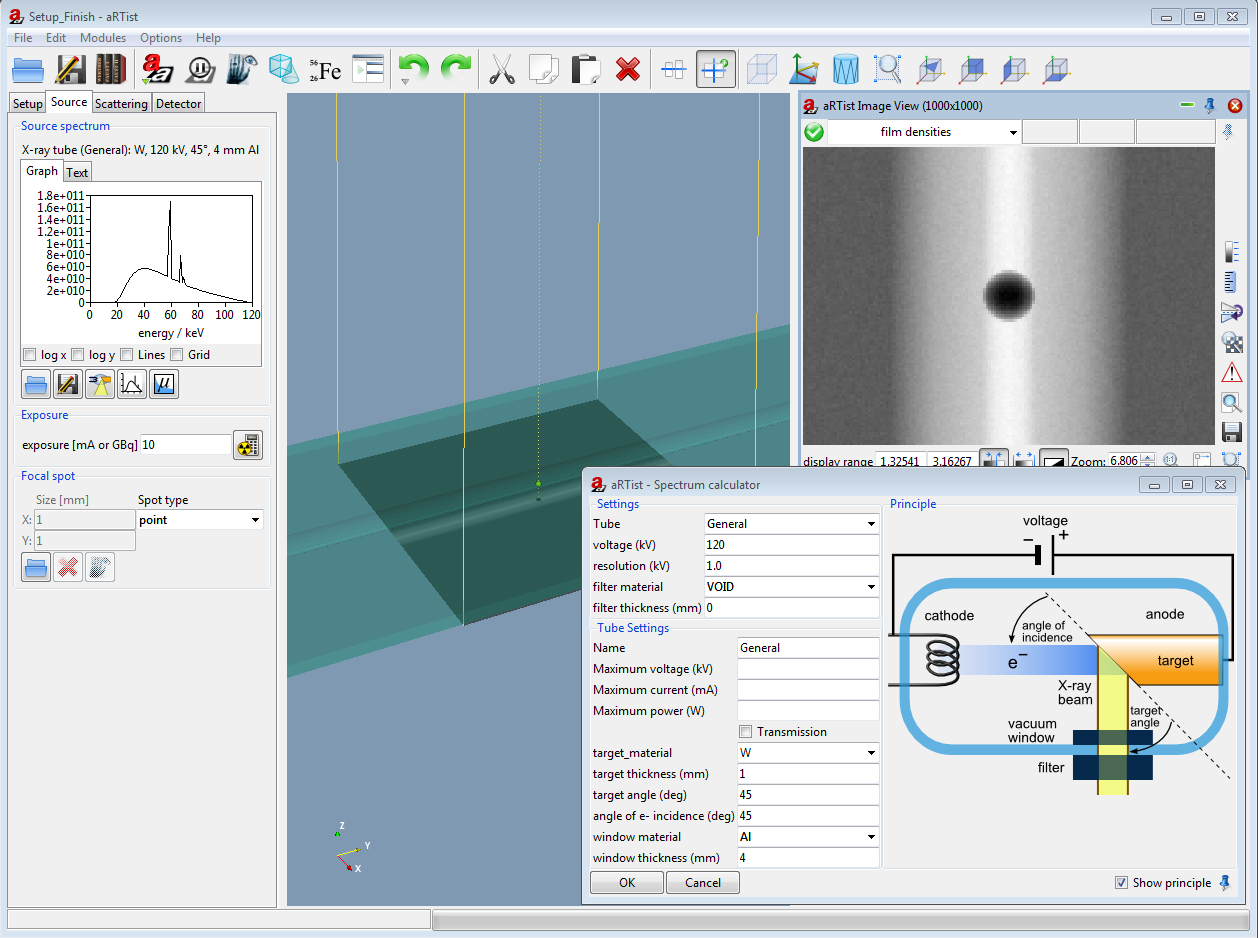This screenshot has height=938, width=1258.
Task: Open the Modules menu
Action: [x=103, y=38]
